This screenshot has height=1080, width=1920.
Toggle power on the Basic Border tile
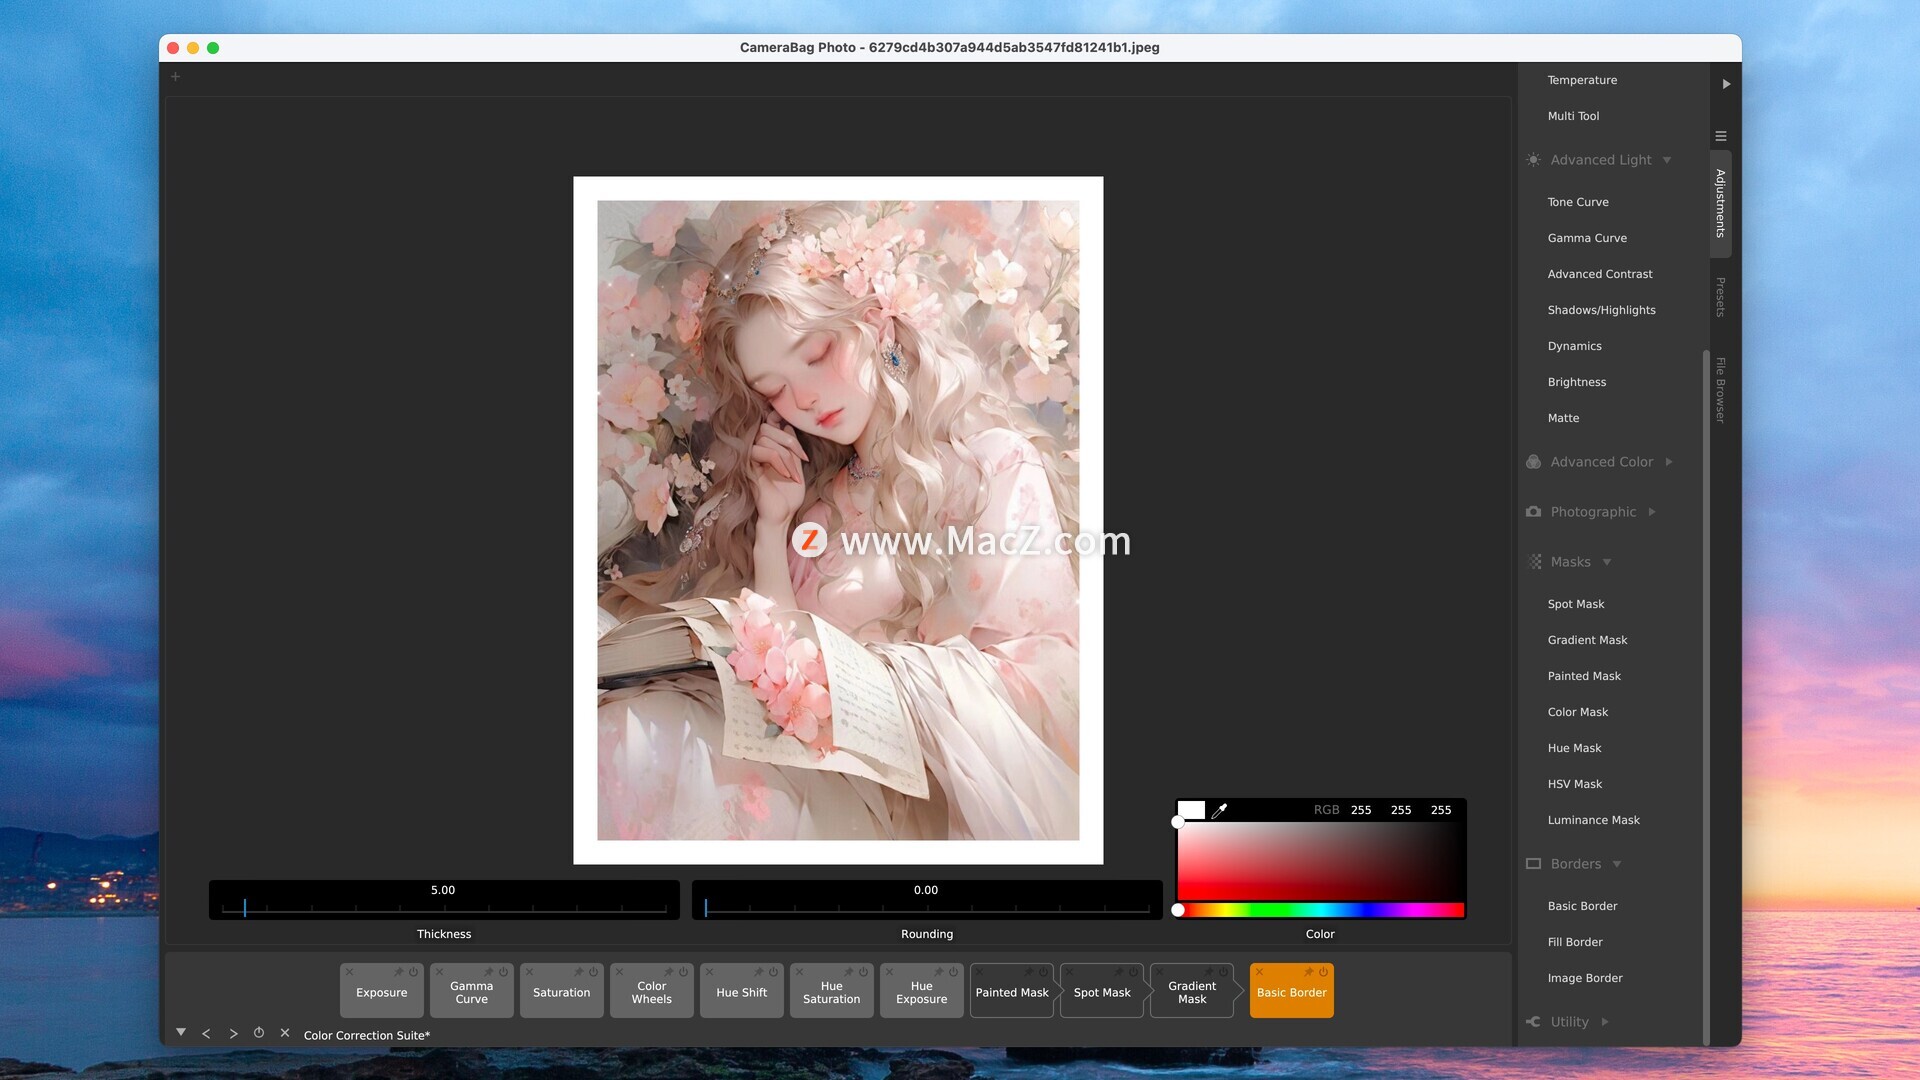tap(1323, 972)
